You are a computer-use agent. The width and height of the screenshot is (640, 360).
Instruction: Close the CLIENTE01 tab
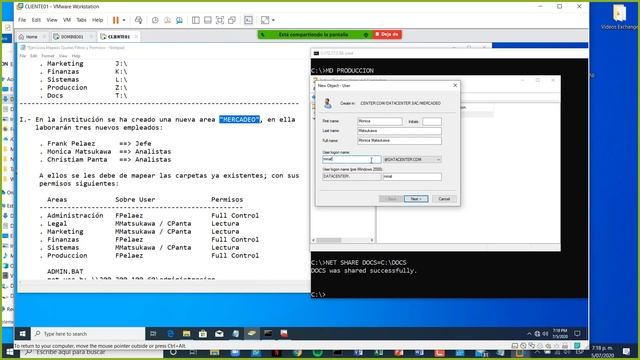(x=136, y=37)
